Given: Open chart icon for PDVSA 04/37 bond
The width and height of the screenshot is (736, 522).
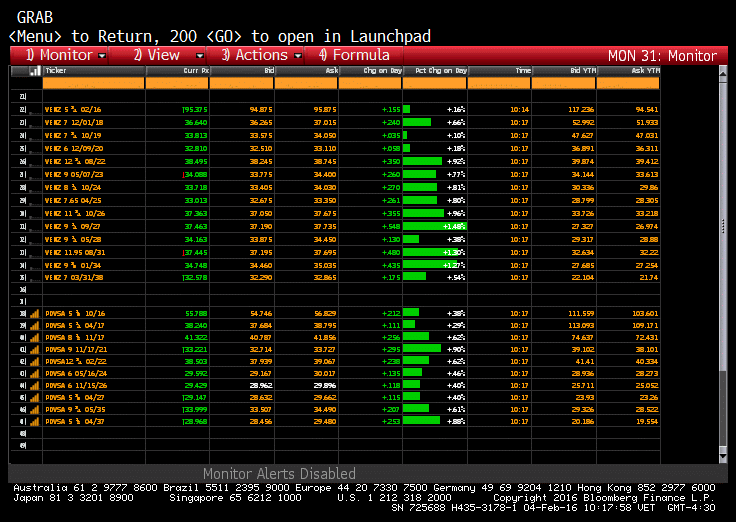Looking at the screenshot, I should 35,422.
